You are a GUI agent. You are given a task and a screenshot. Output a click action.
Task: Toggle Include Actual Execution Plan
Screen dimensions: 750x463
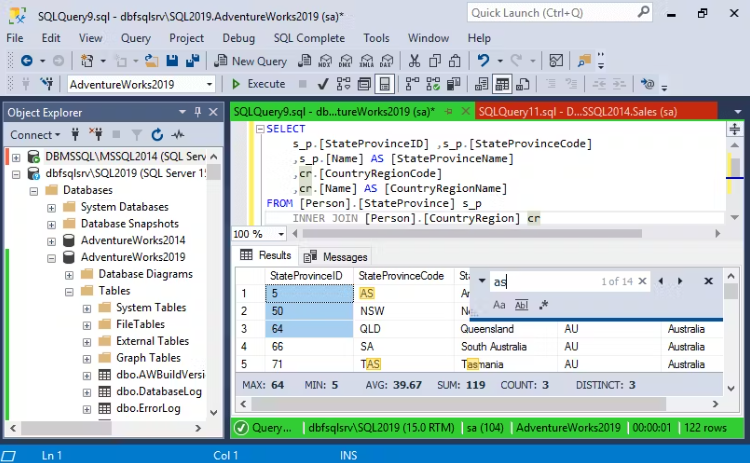click(412, 85)
